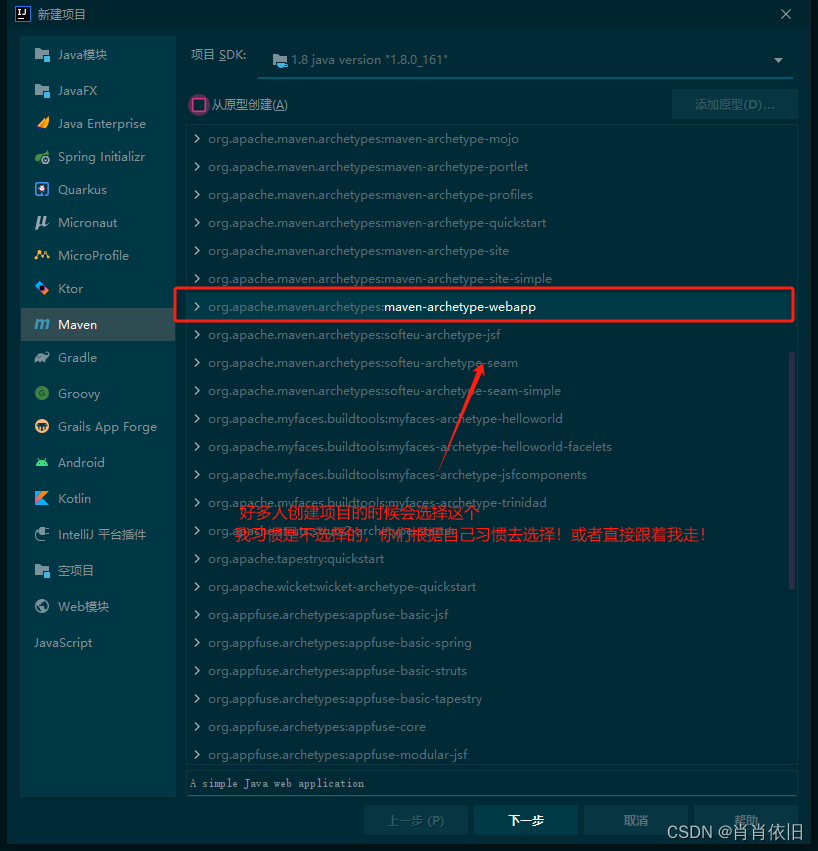Select maven-archetype-site-simple archetype
The image size is (818, 851).
pyautogui.click(x=491, y=279)
